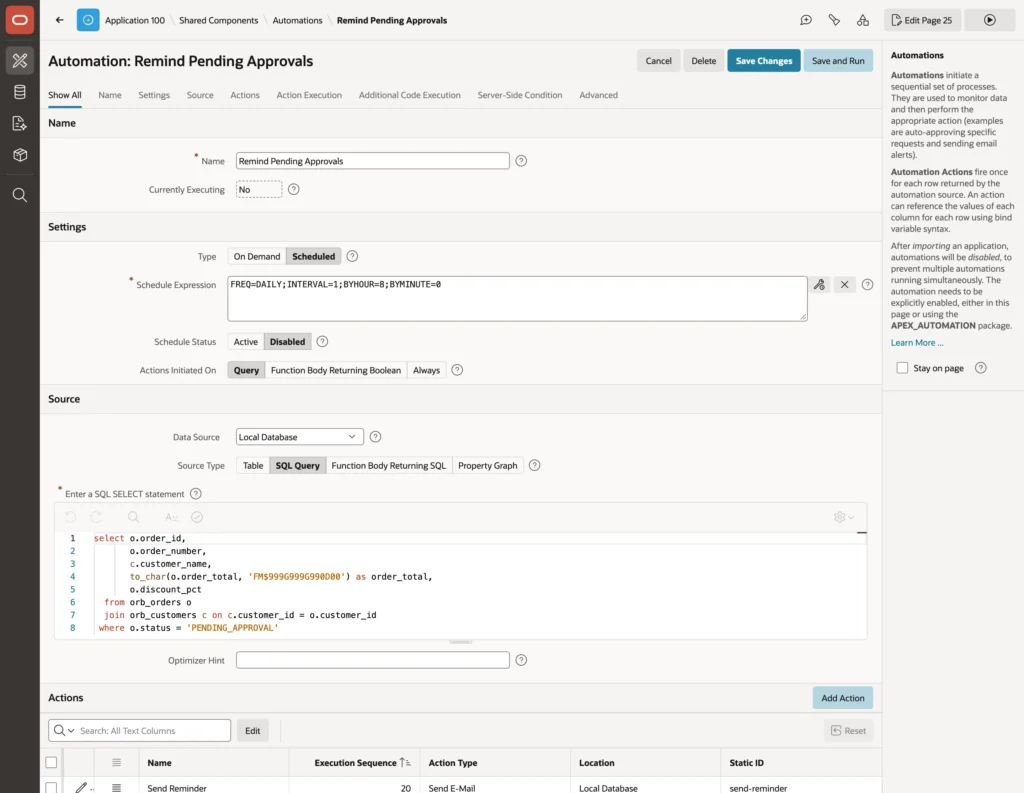Select Function Body Returning Boolean option
The image size is (1024, 793).
pyautogui.click(x=336, y=370)
